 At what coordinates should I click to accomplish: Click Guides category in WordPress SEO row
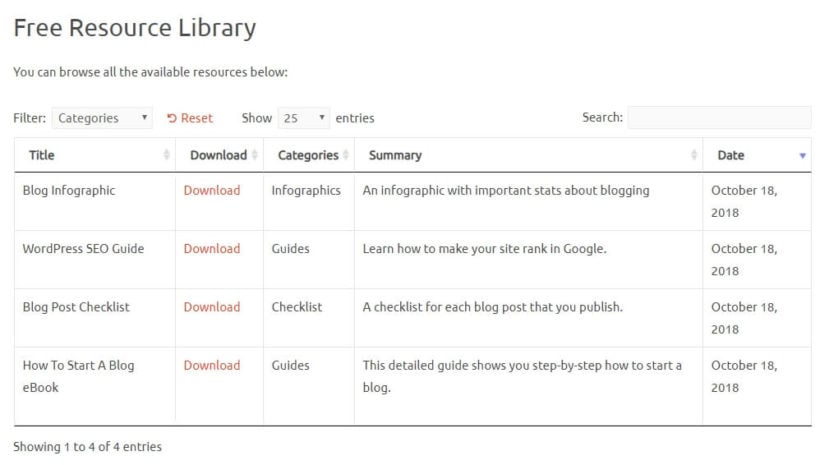tap(290, 248)
